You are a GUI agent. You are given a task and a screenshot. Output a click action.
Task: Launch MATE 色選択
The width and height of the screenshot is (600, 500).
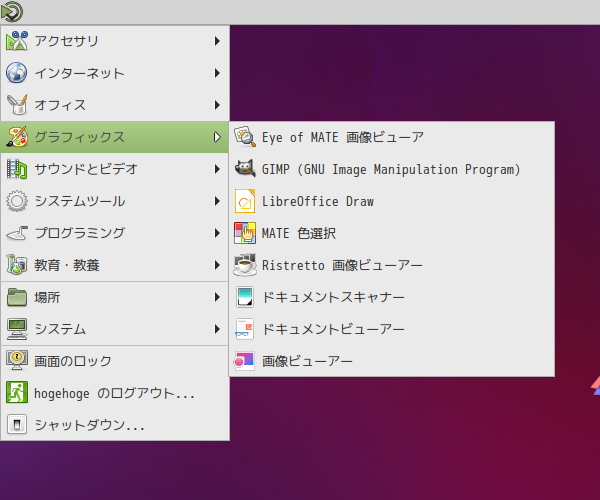coord(392,233)
